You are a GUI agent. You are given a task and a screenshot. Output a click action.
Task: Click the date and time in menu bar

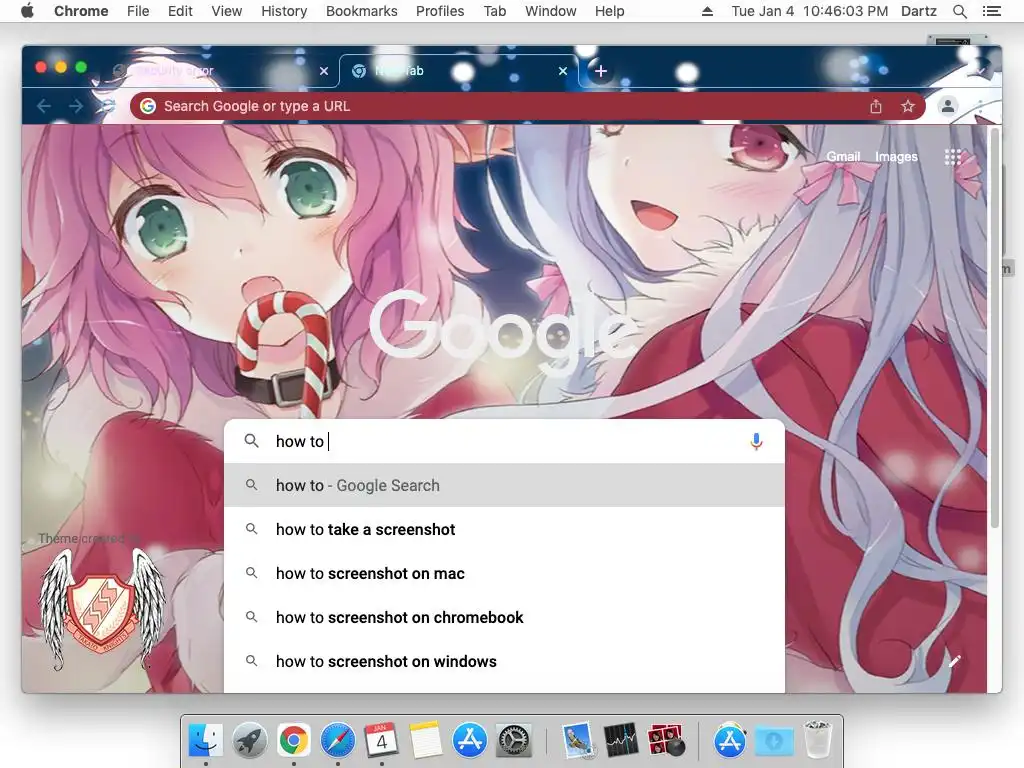[x=809, y=11]
